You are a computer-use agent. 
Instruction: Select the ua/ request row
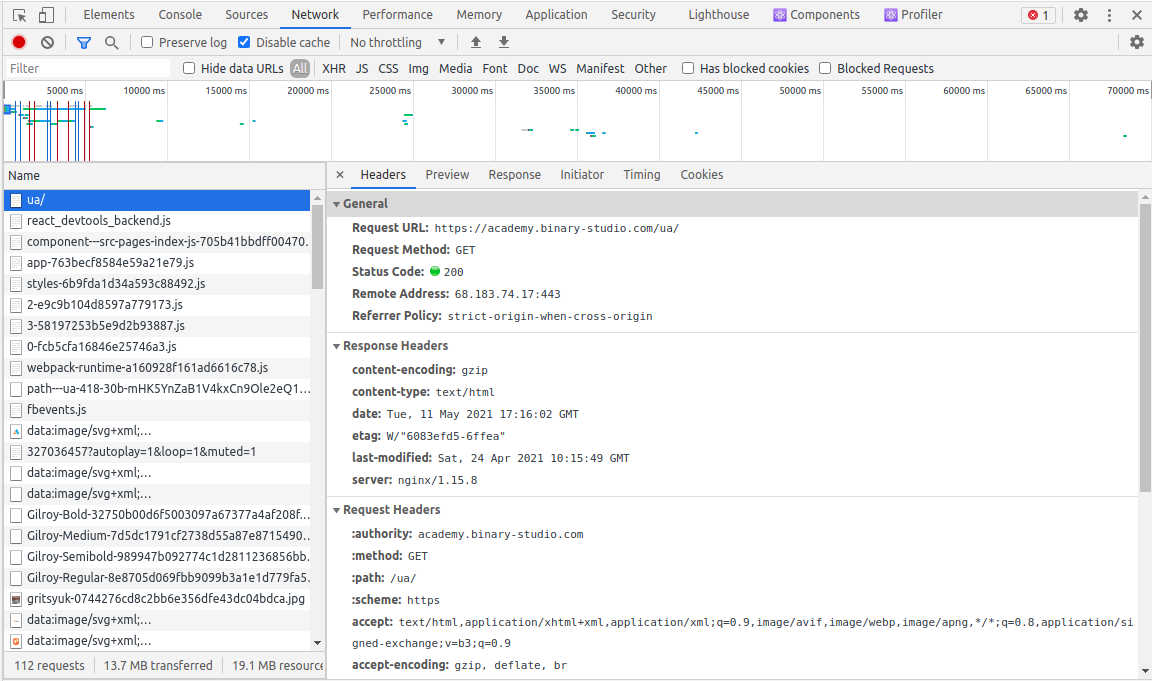click(157, 200)
